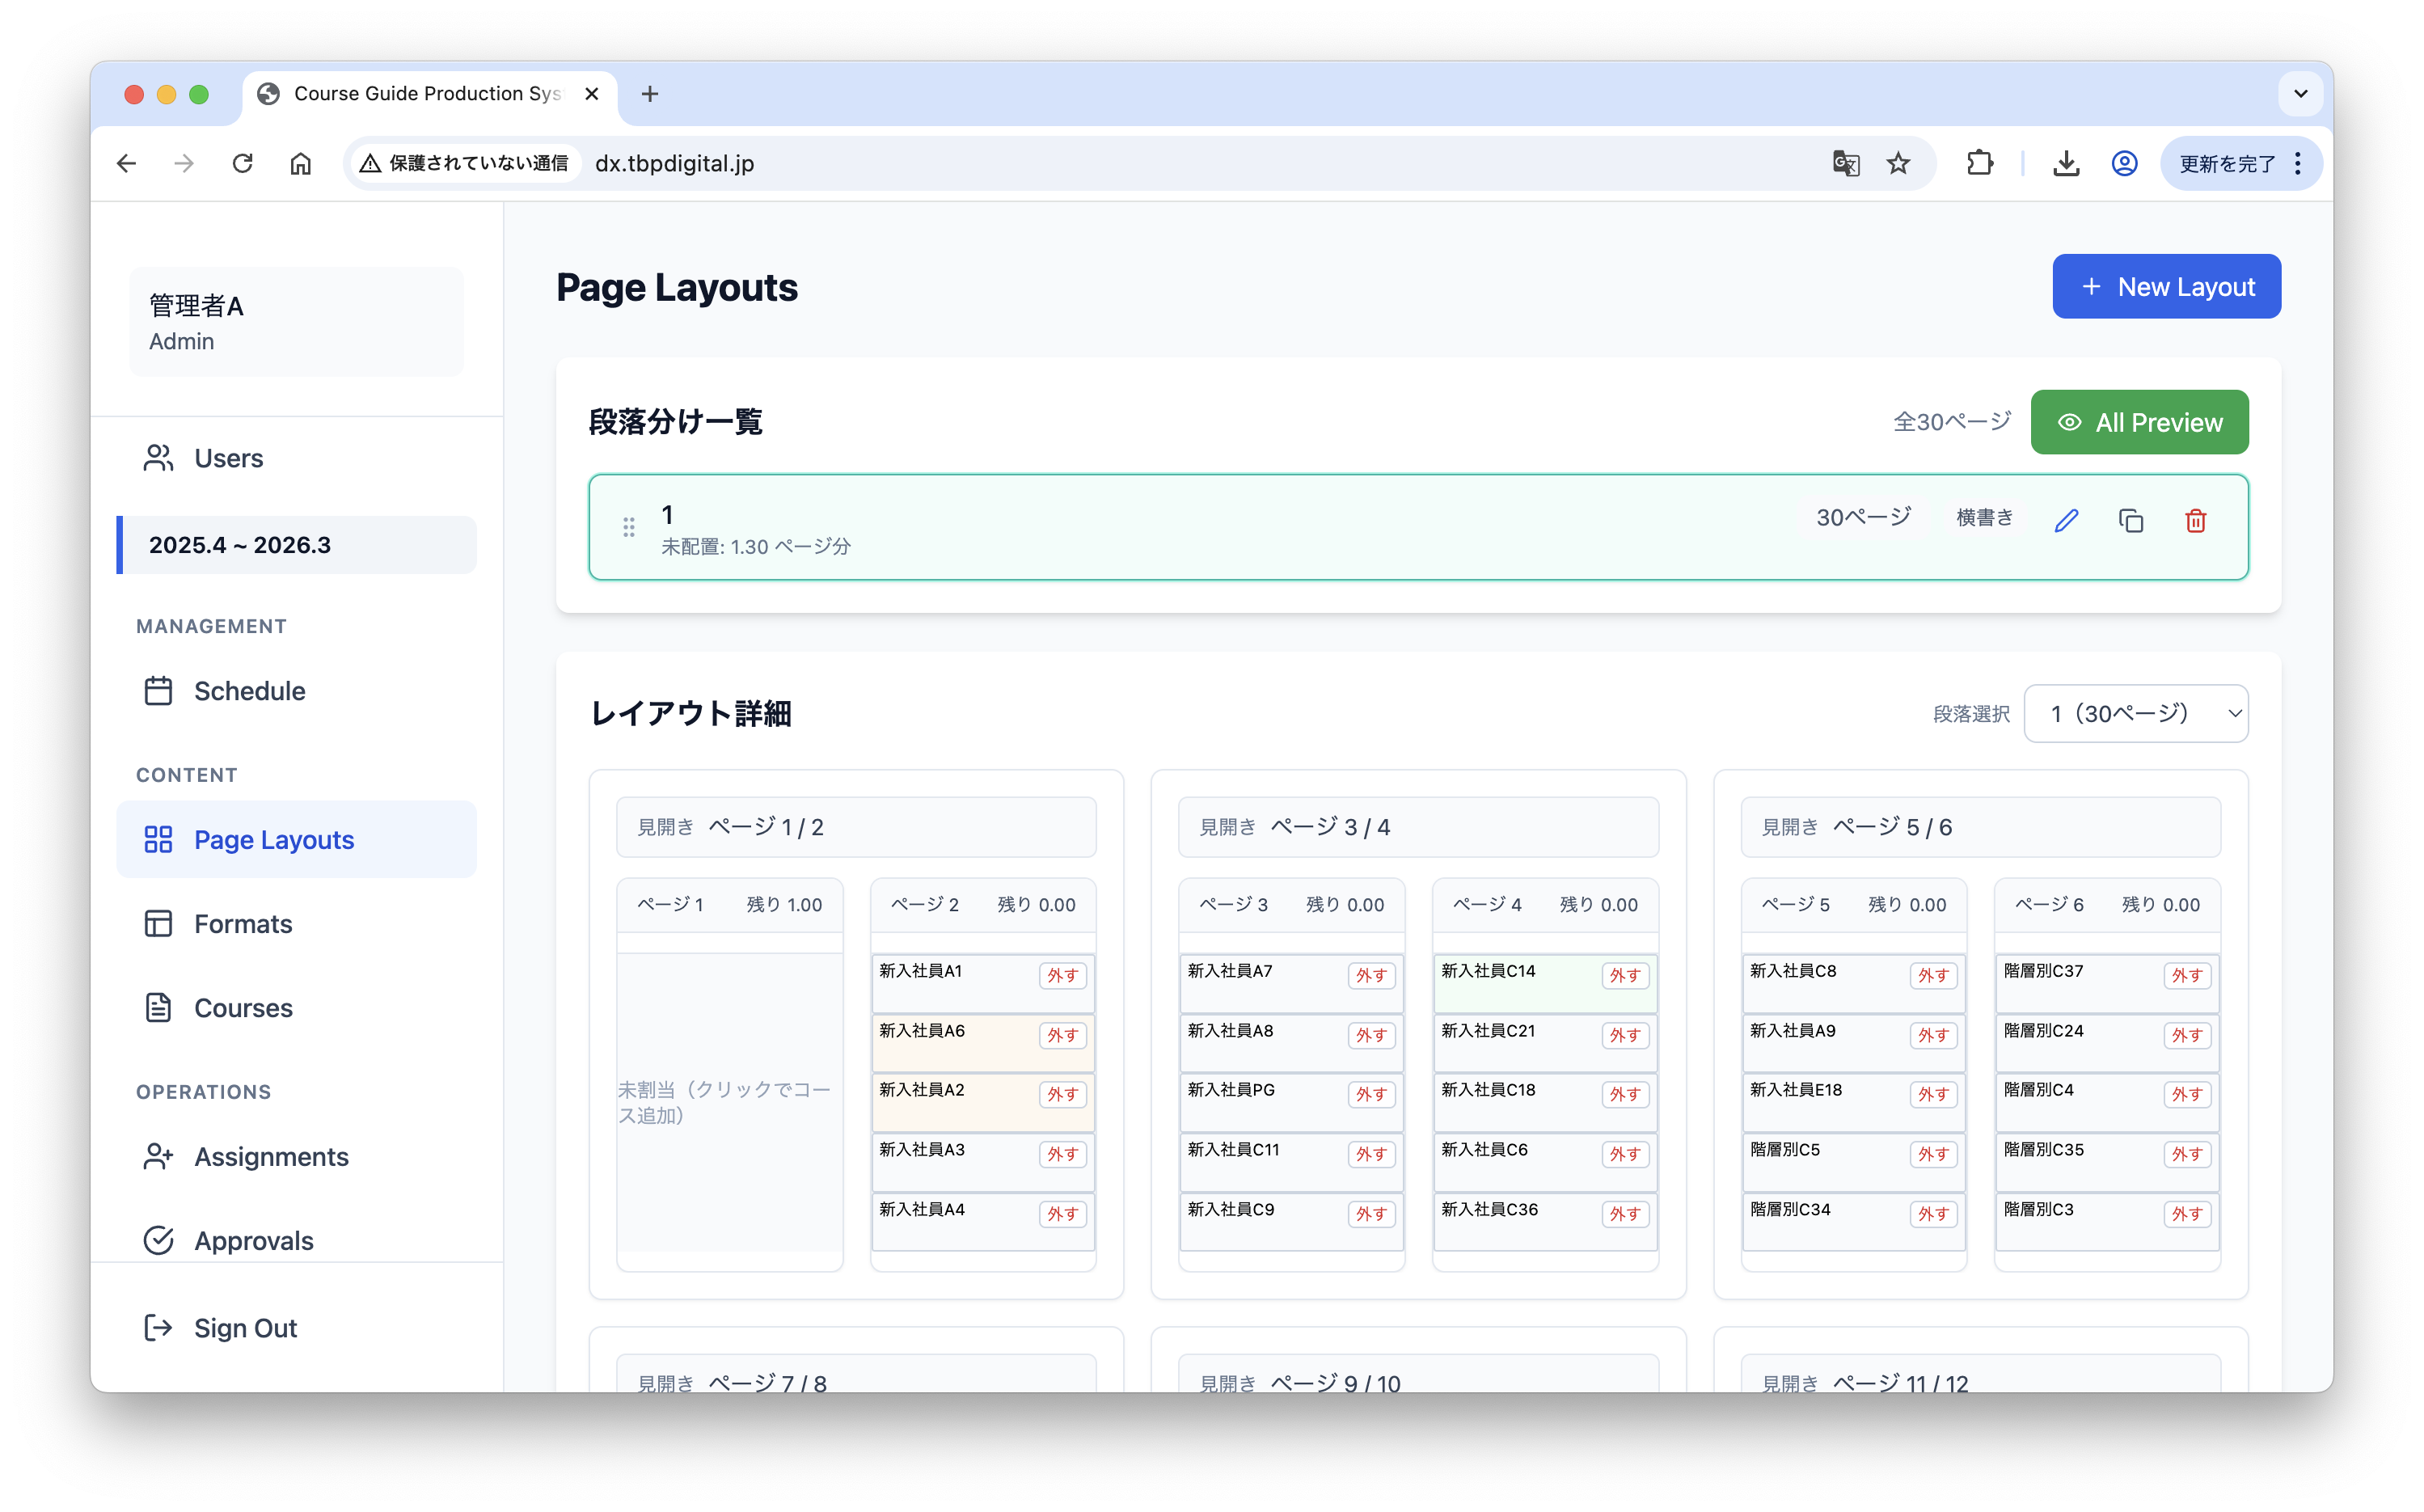Screen dimensions: 2424x1512
Task: Click the Google Translate icon in address bar
Action: [1846, 163]
